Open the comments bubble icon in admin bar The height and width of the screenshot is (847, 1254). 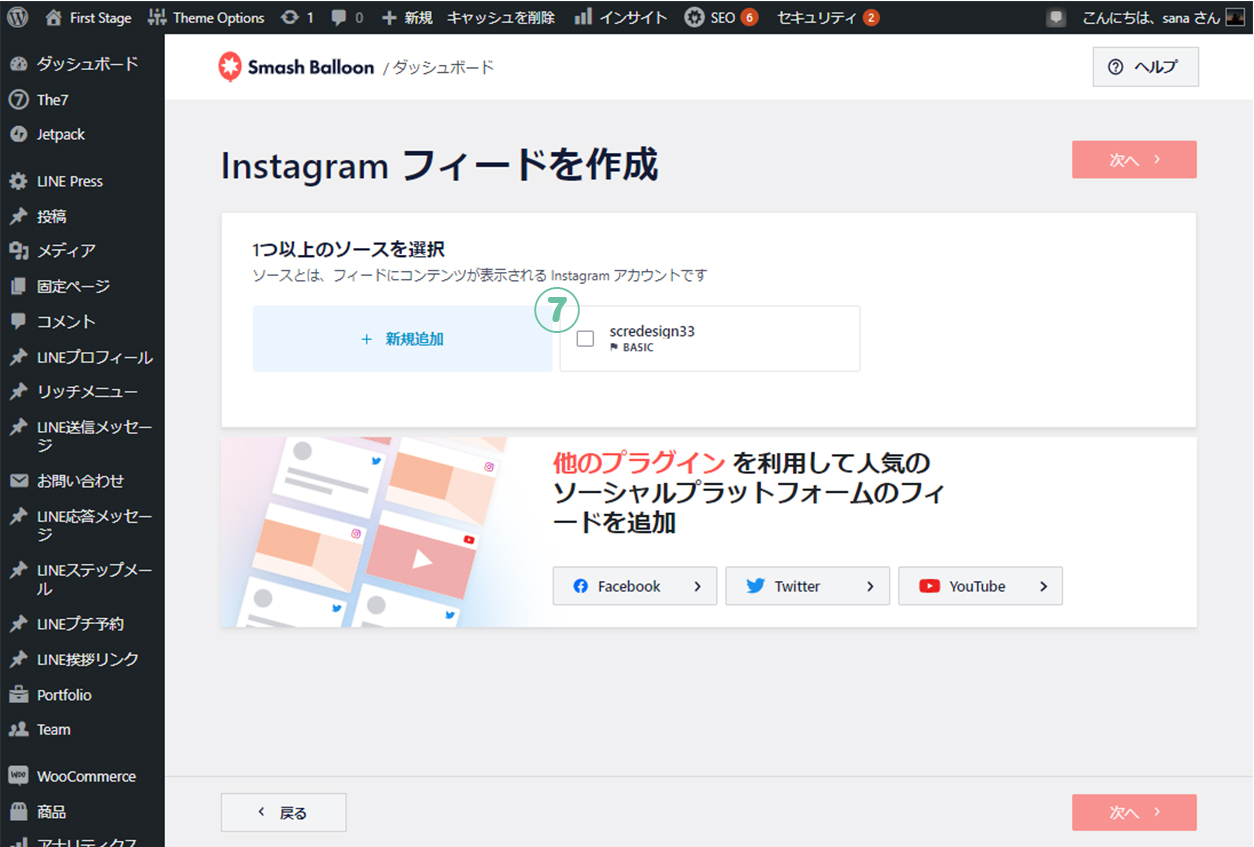(340, 17)
